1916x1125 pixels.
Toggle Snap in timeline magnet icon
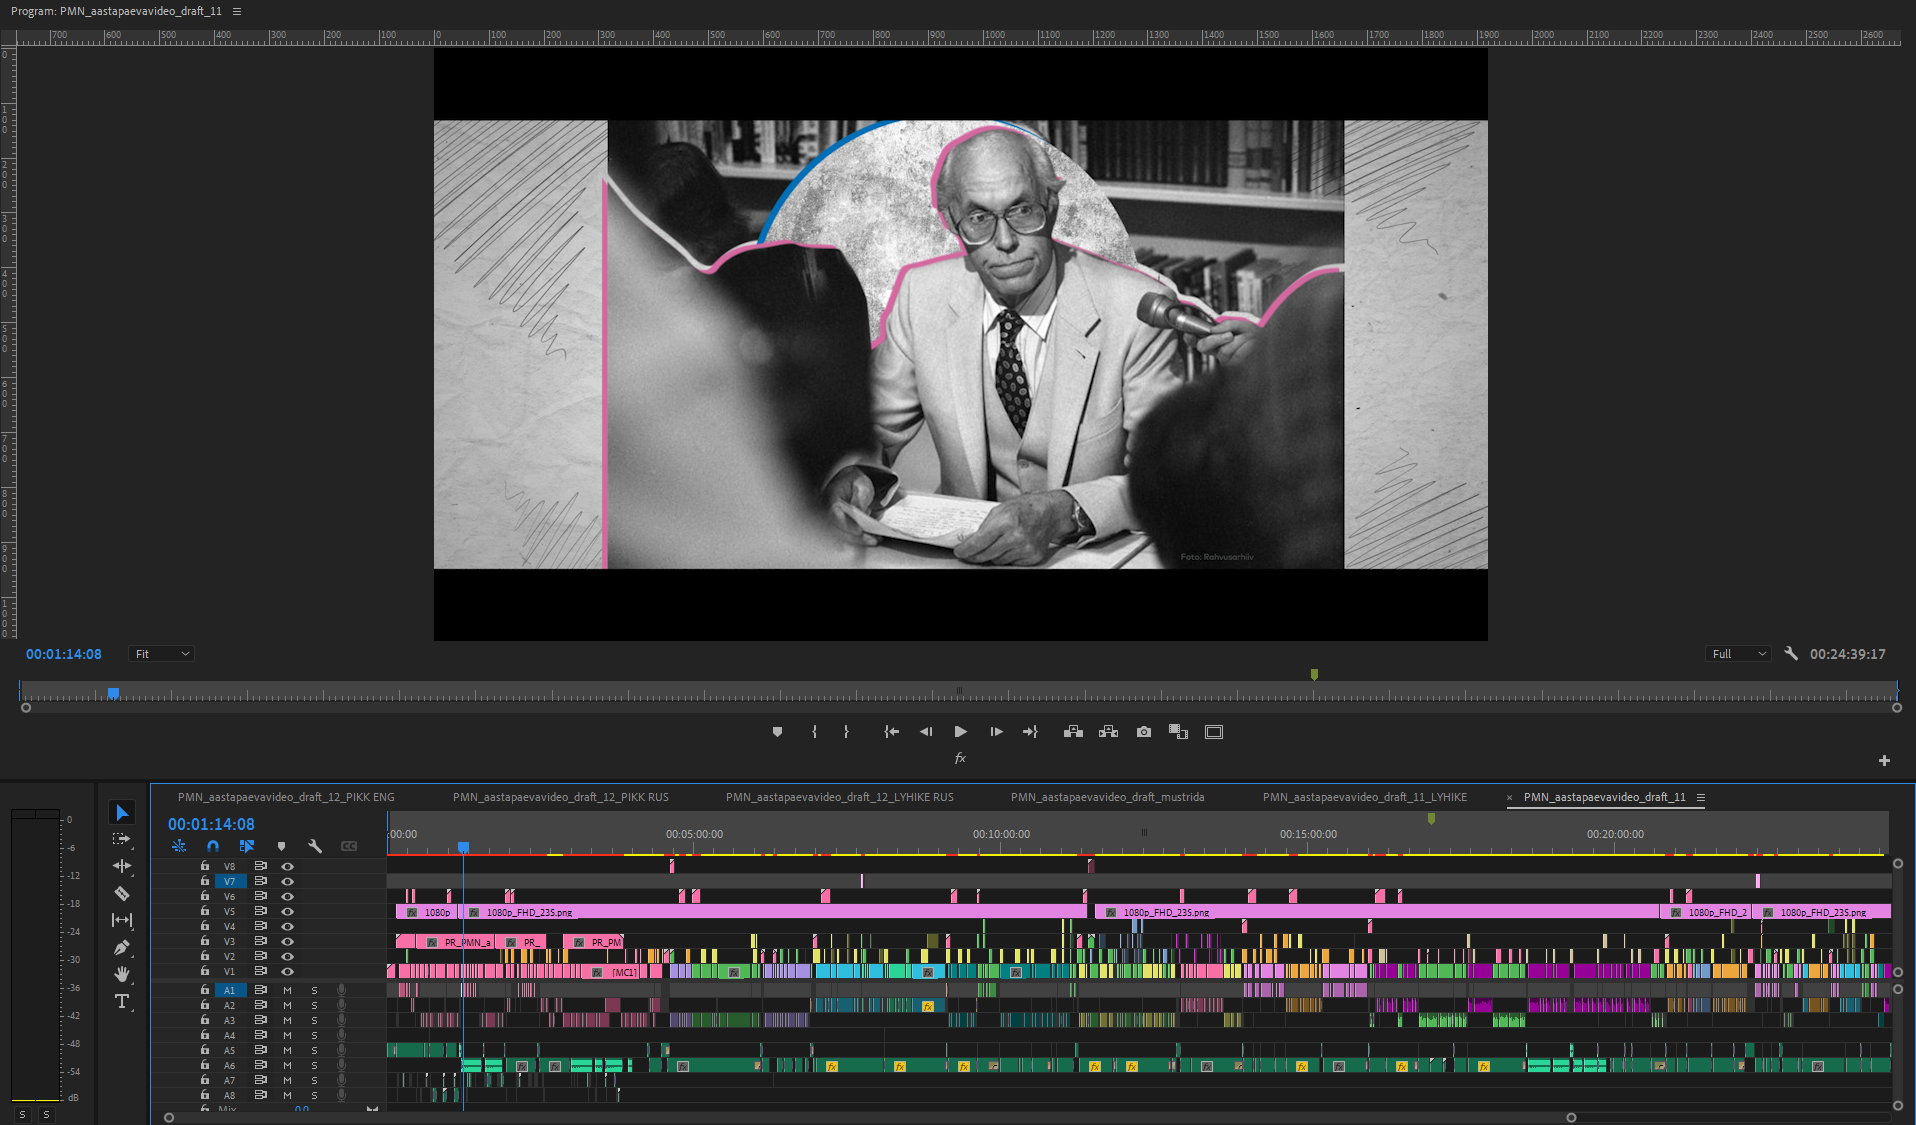(213, 846)
